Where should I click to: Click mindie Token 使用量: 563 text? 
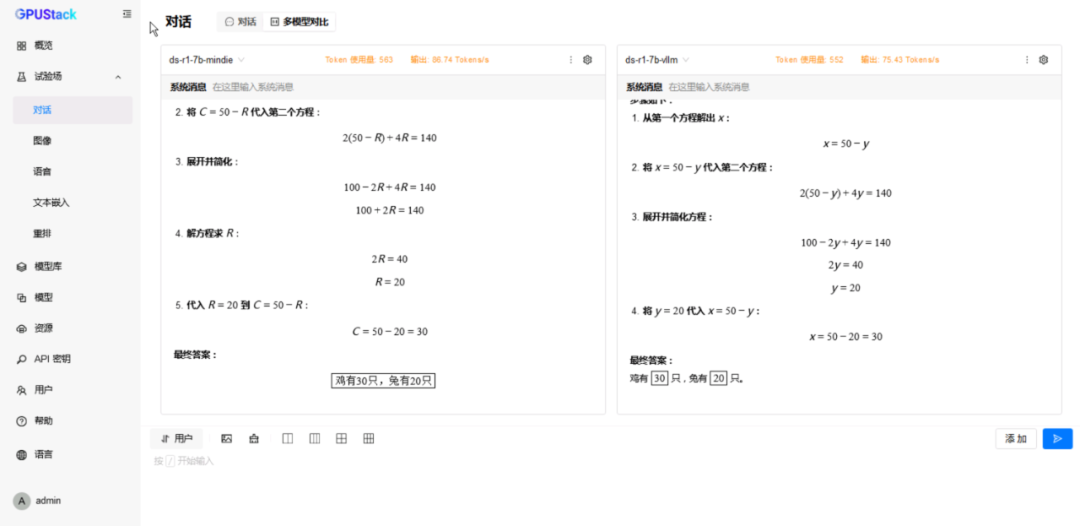click(359, 60)
